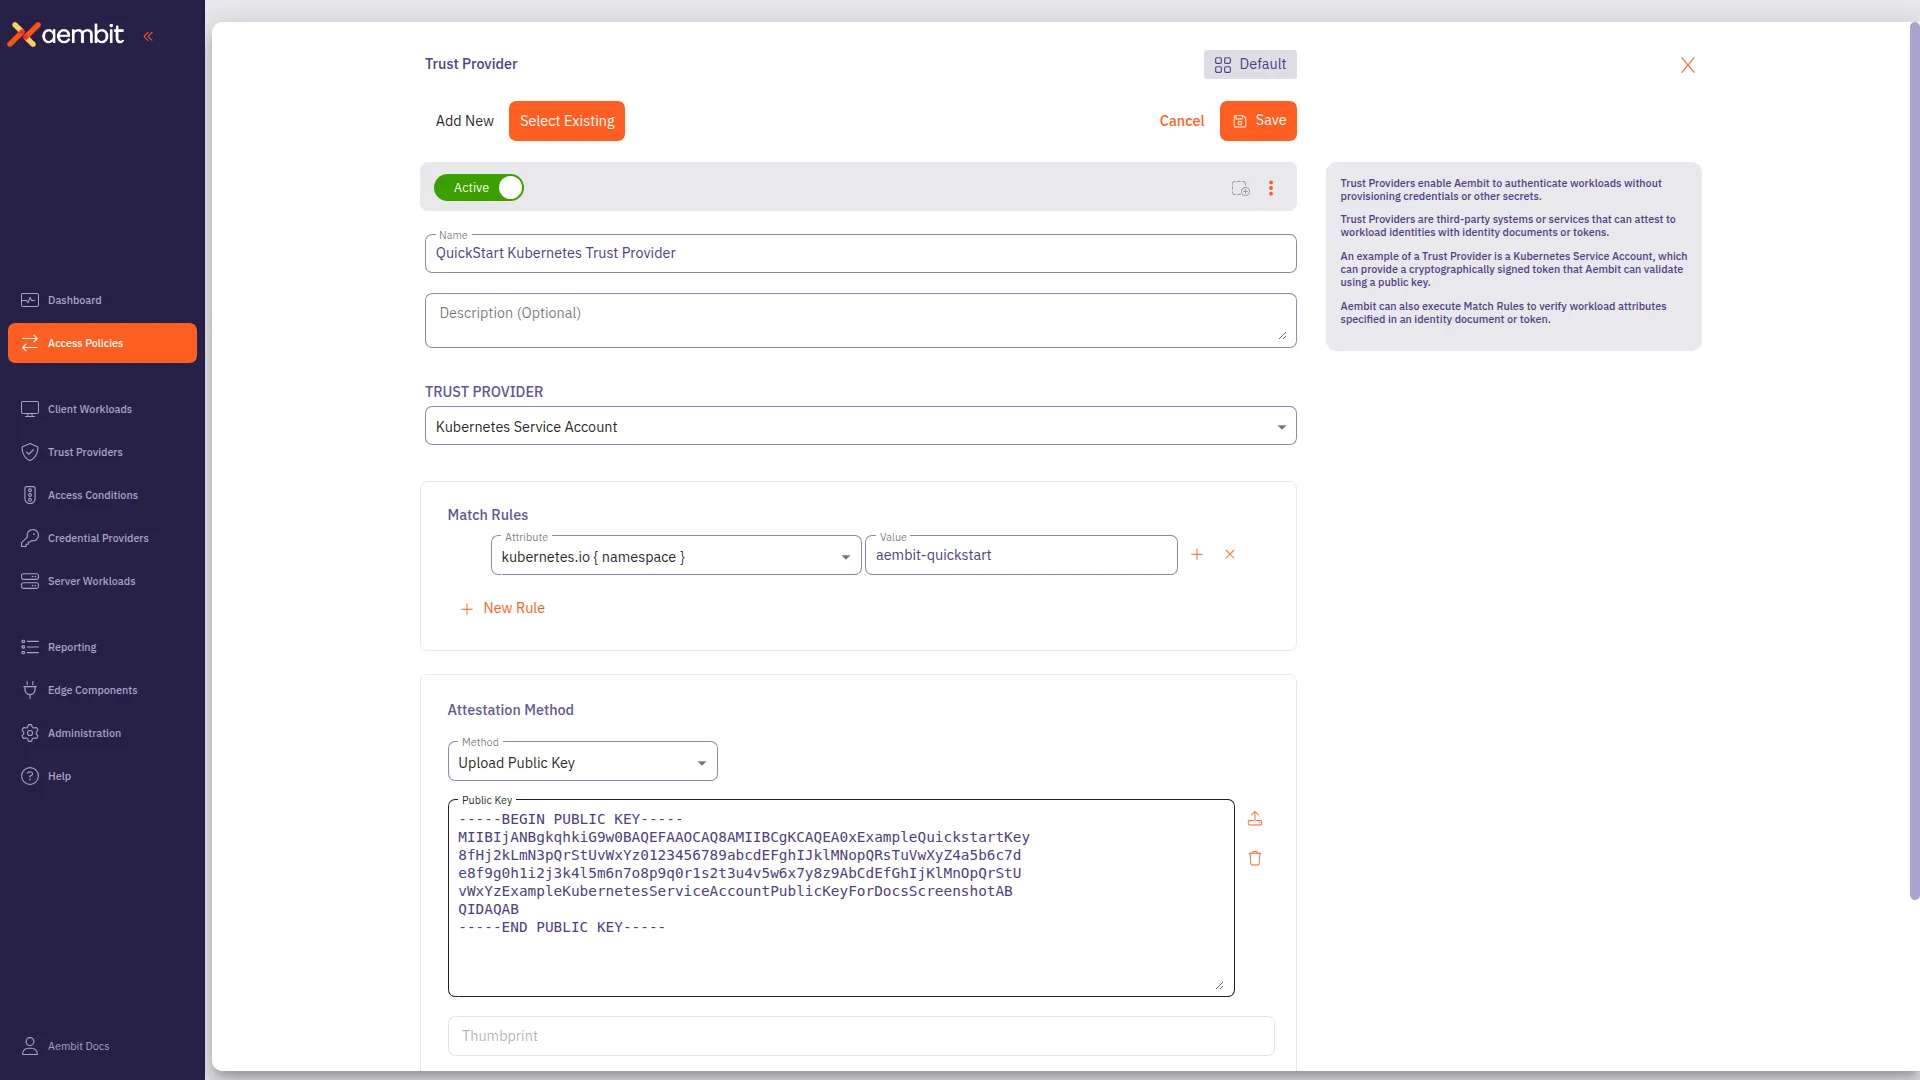The height and width of the screenshot is (1080, 1920).
Task: Edit the match rule Value field
Action: click(1021, 555)
